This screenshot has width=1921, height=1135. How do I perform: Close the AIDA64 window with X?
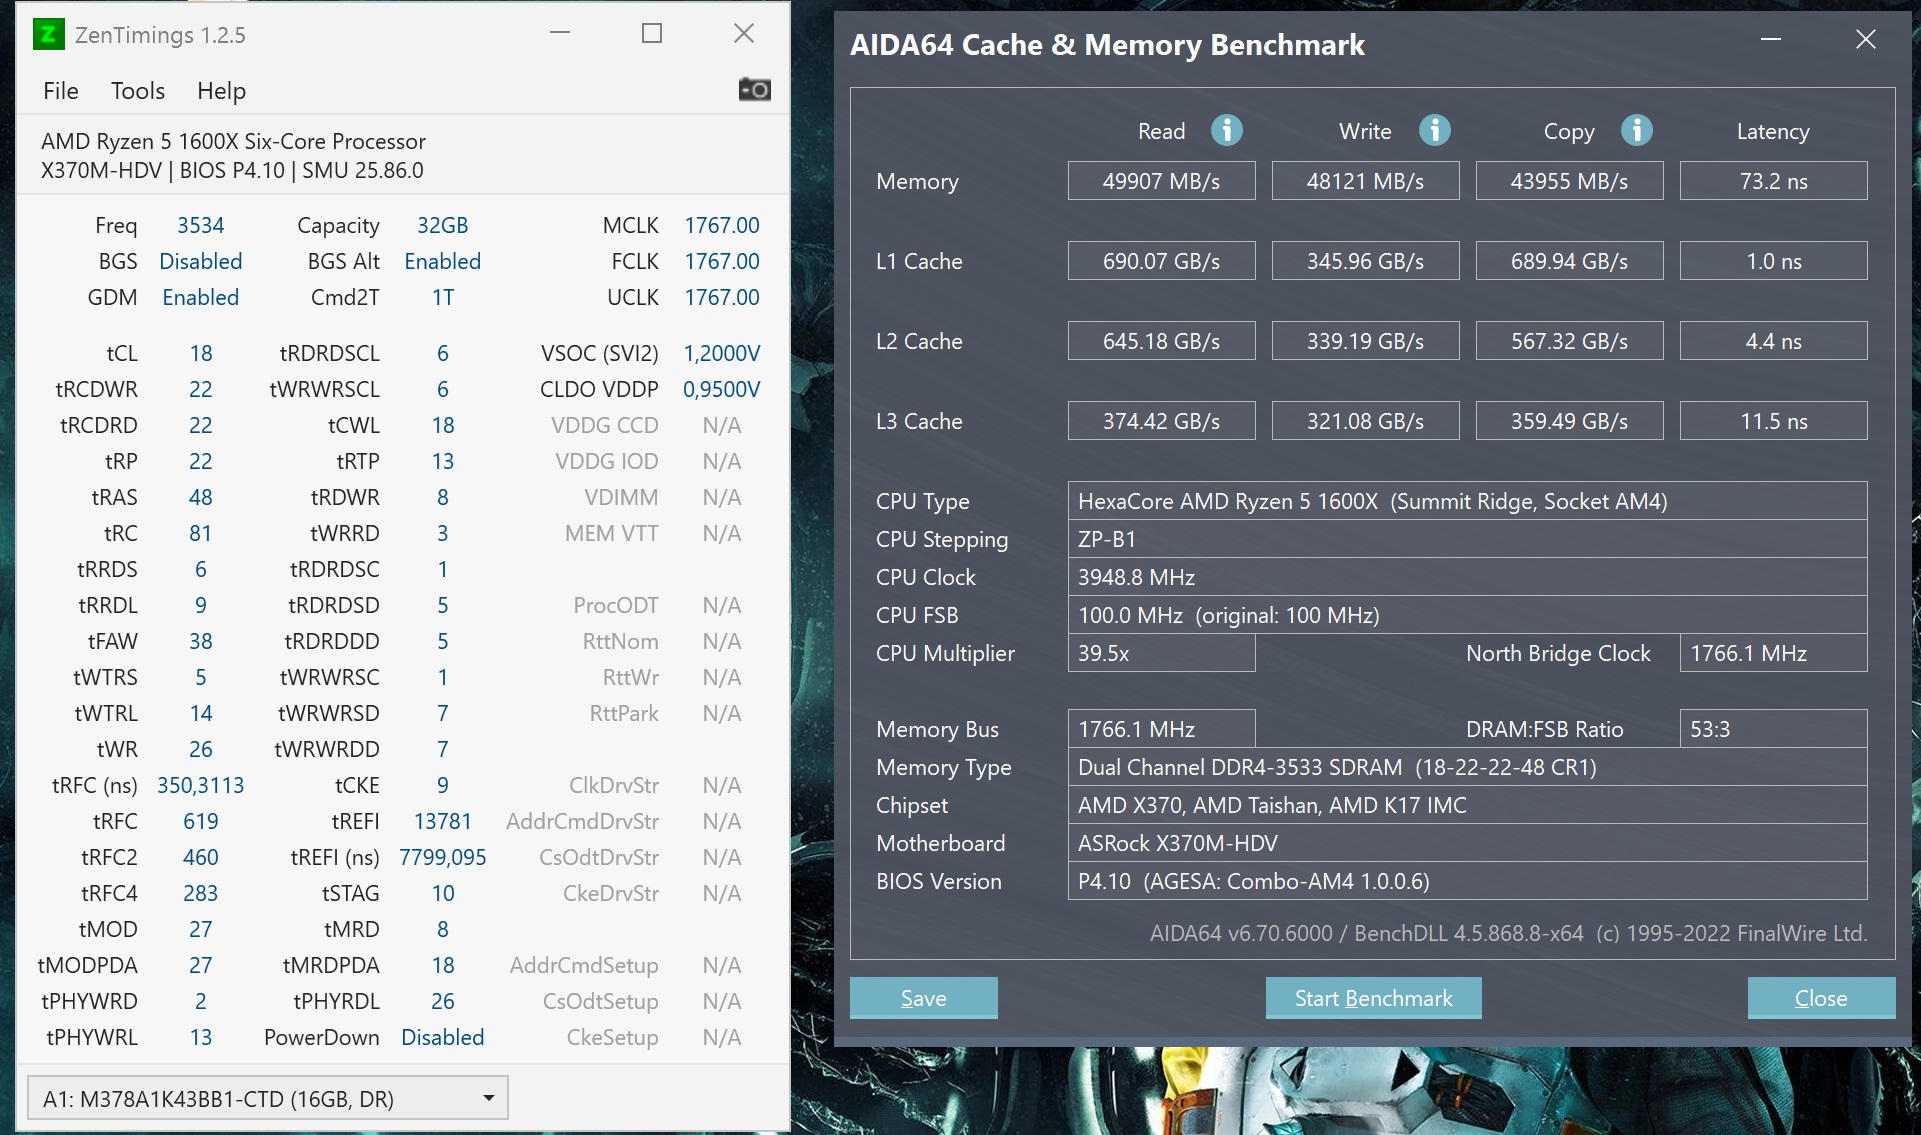tap(1865, 40)
